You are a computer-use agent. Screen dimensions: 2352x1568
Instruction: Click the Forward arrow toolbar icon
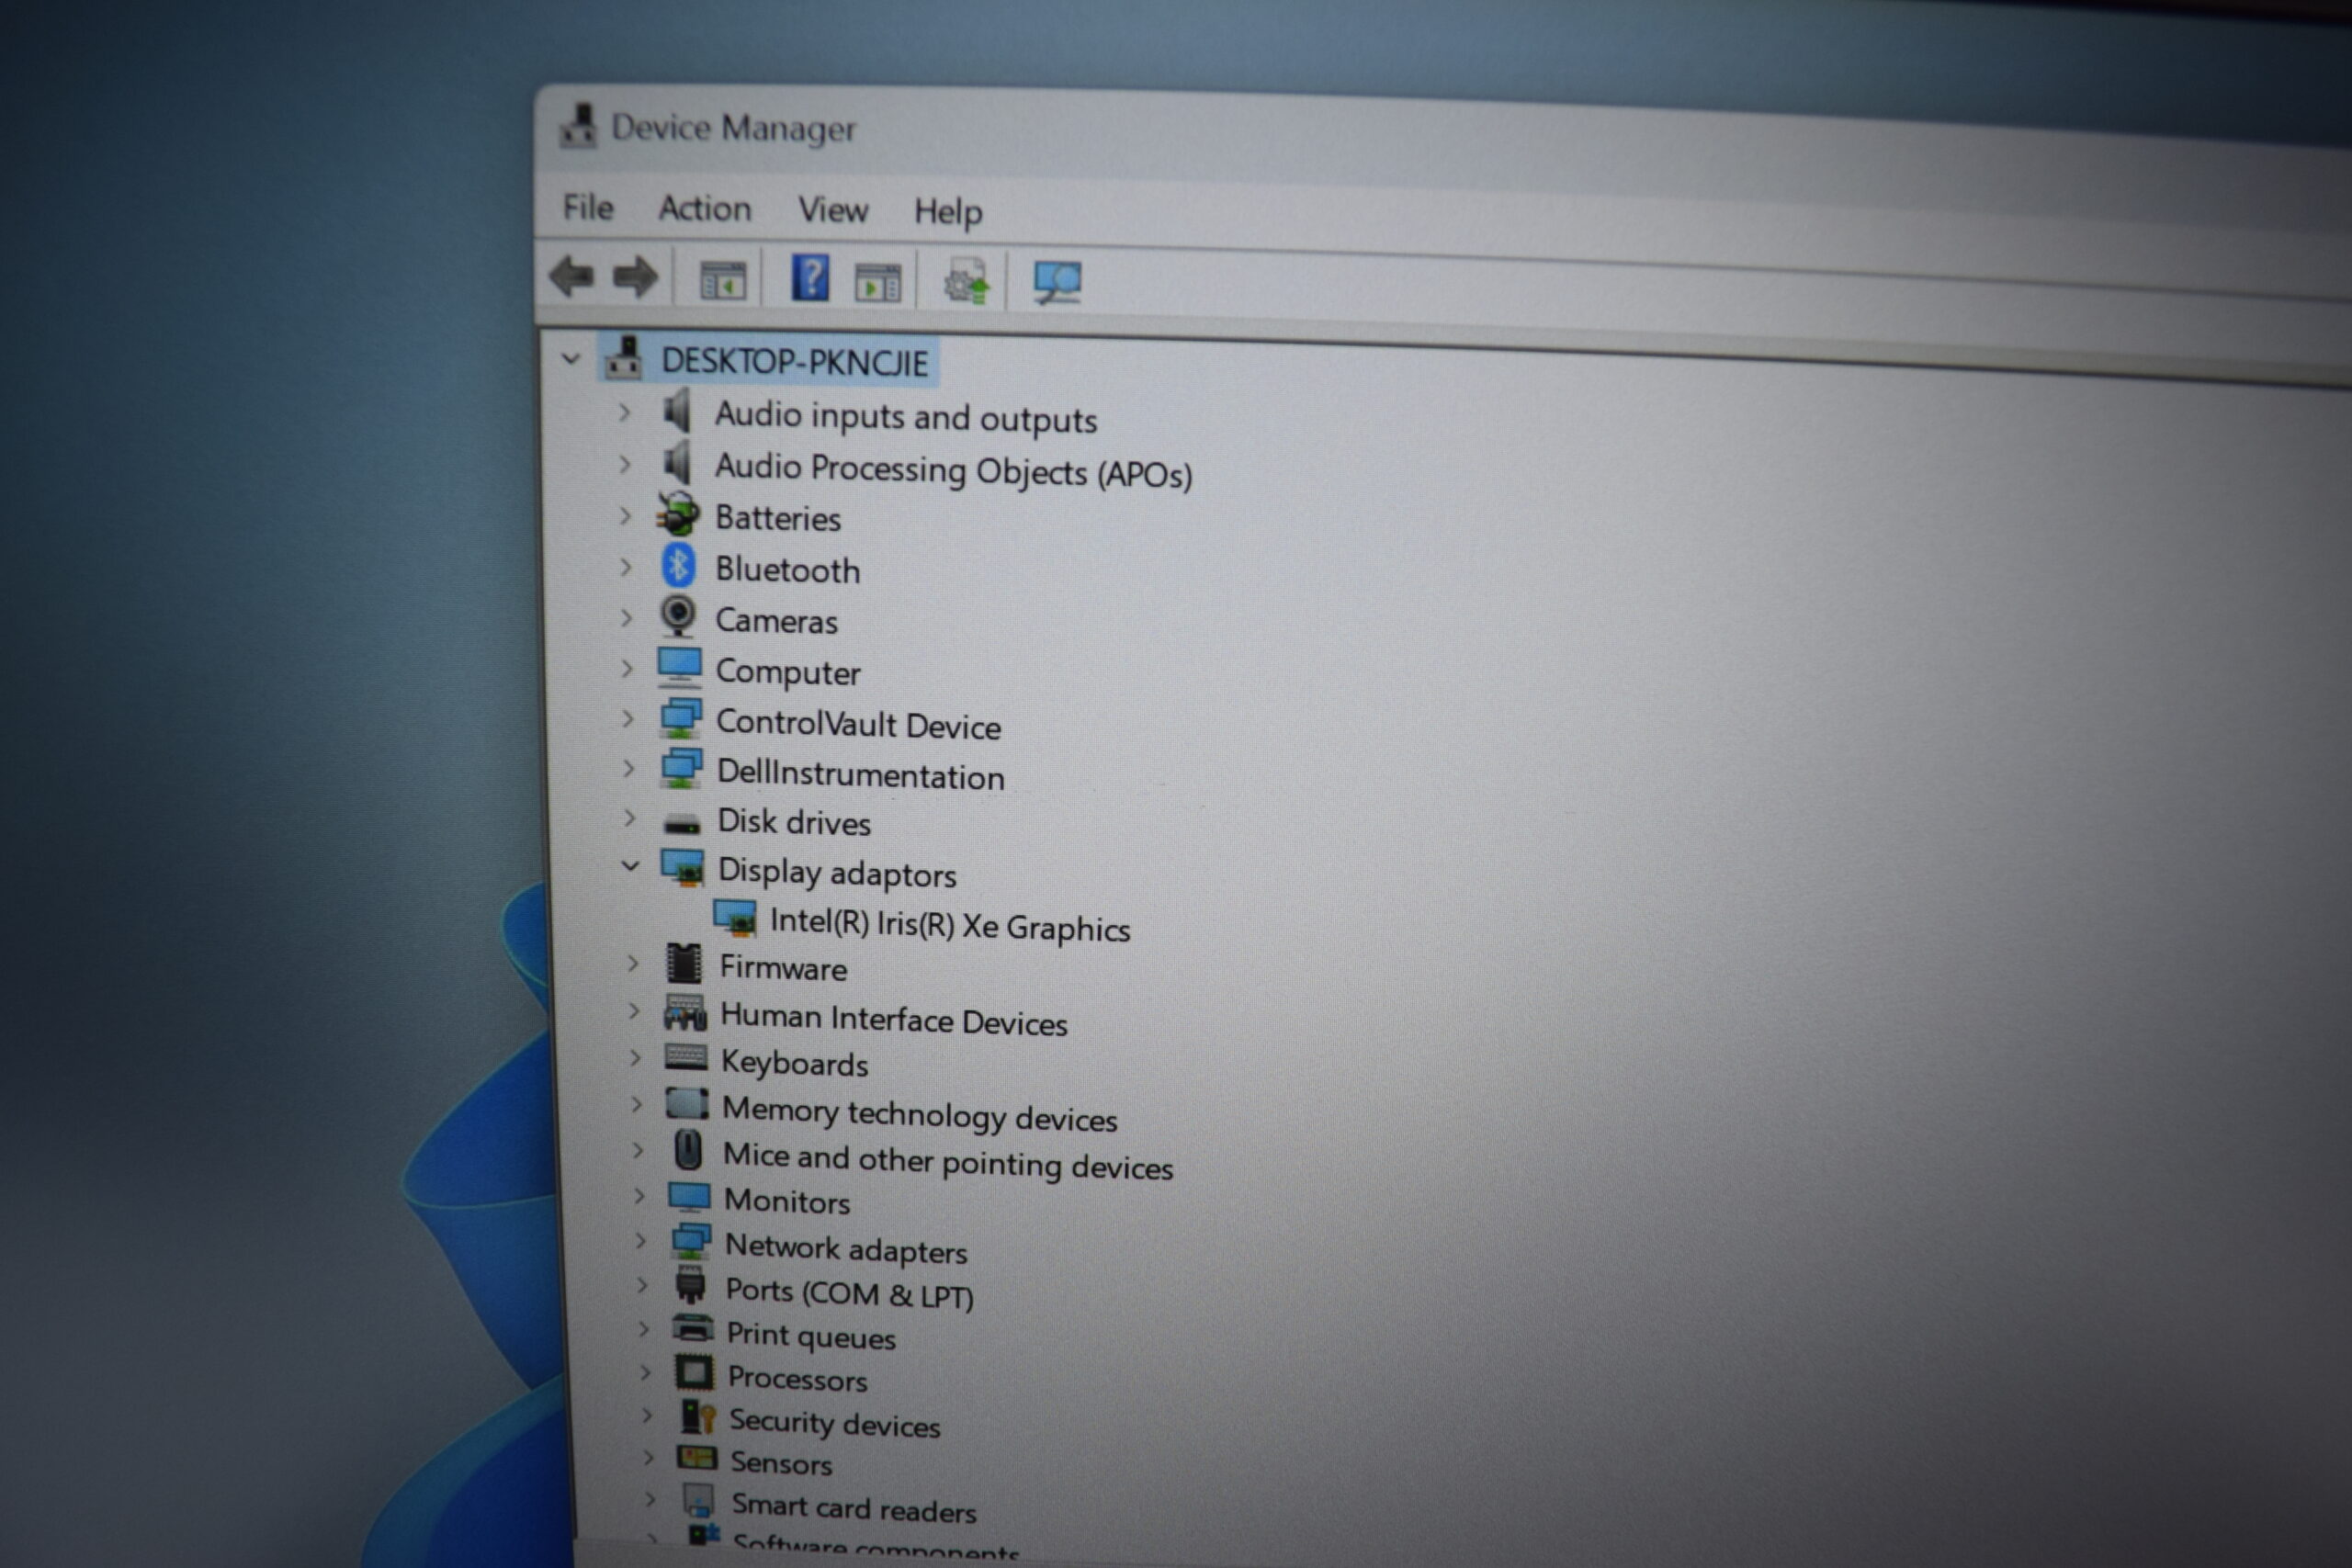coord(636,277)
